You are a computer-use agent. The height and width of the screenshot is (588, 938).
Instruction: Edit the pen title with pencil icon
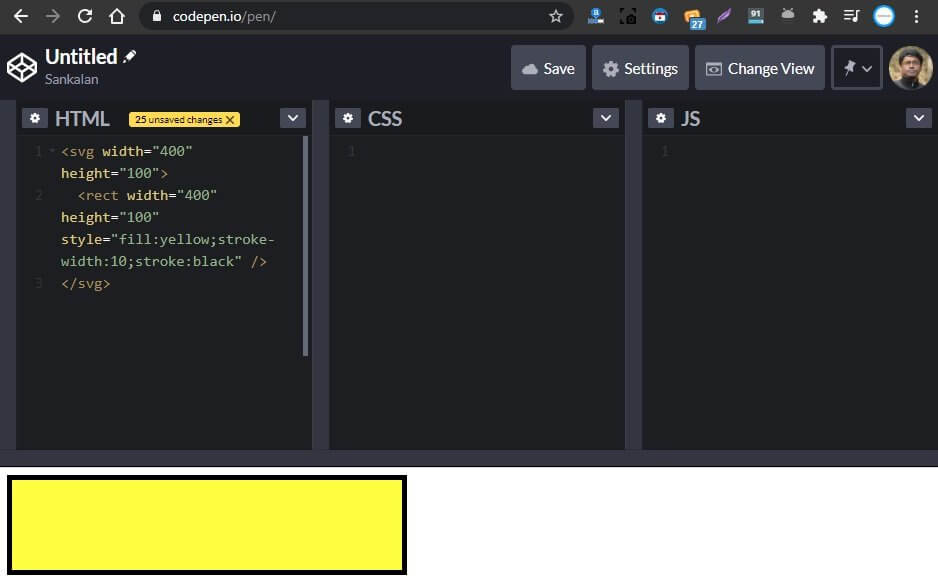coord(129,57)
